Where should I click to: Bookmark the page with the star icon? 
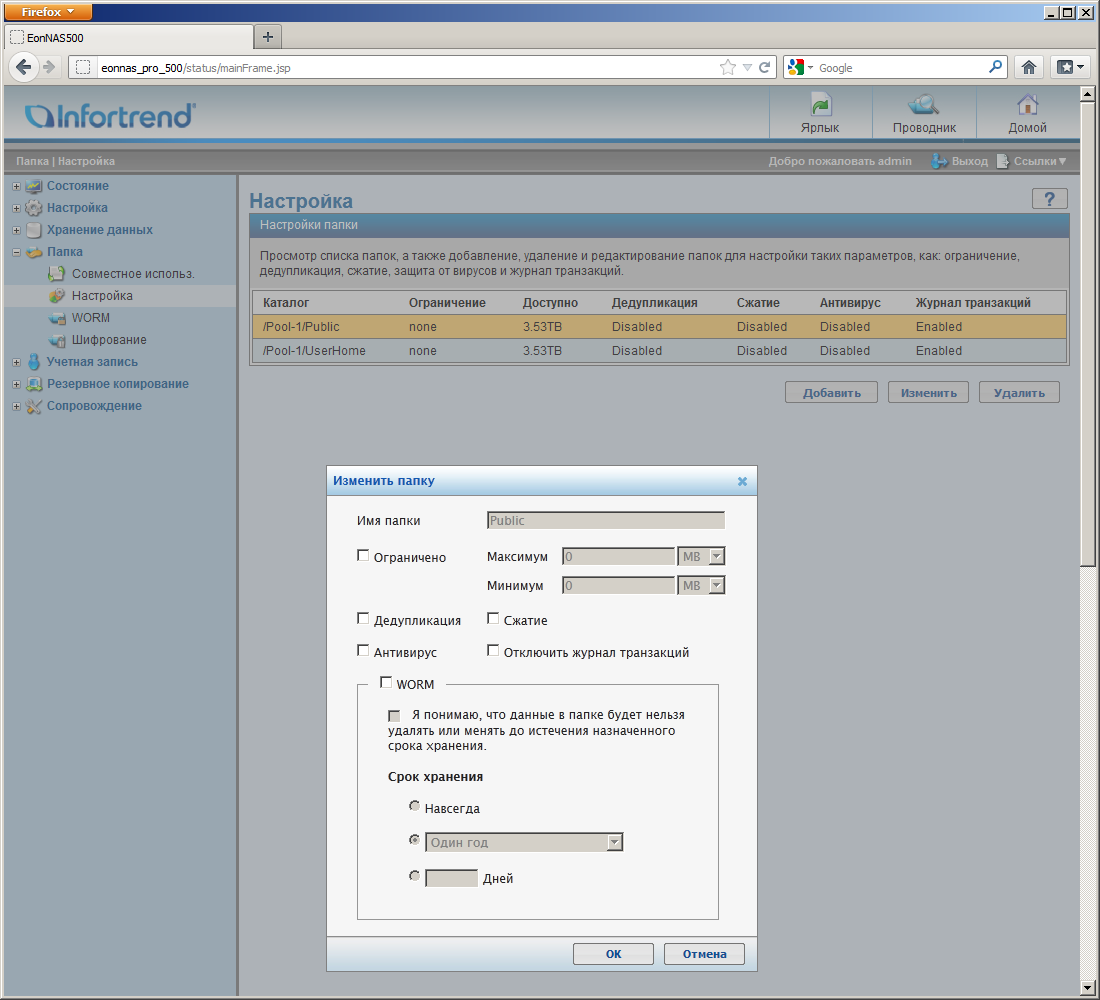[727, 67]
